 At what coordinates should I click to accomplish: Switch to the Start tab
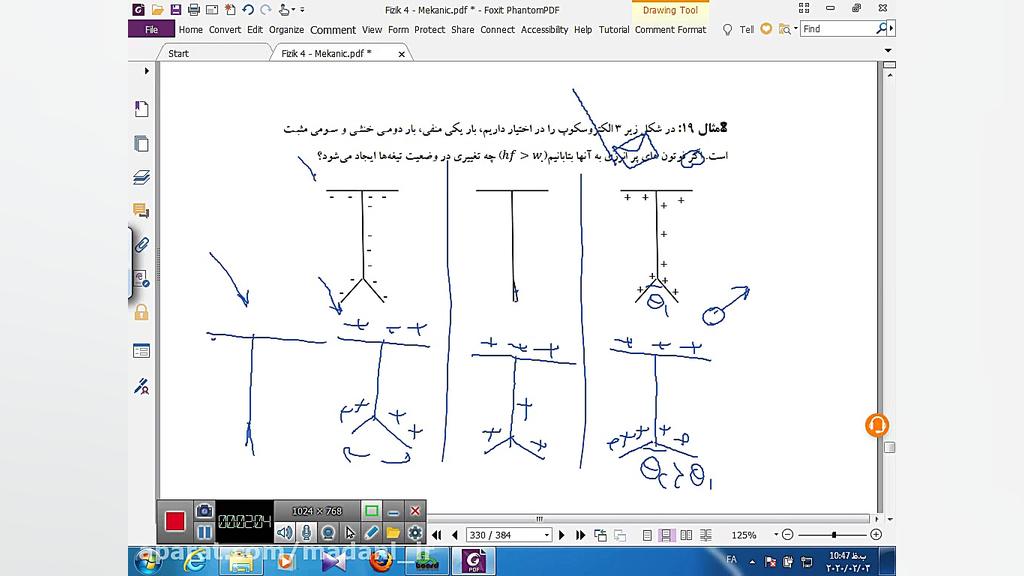coord(177,52)
